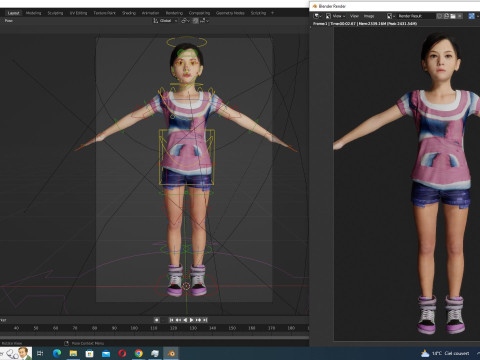This screenshot has width=480, height=360.
Task: Open the Global transform orientation dropdown
Action: pos(165,21)
